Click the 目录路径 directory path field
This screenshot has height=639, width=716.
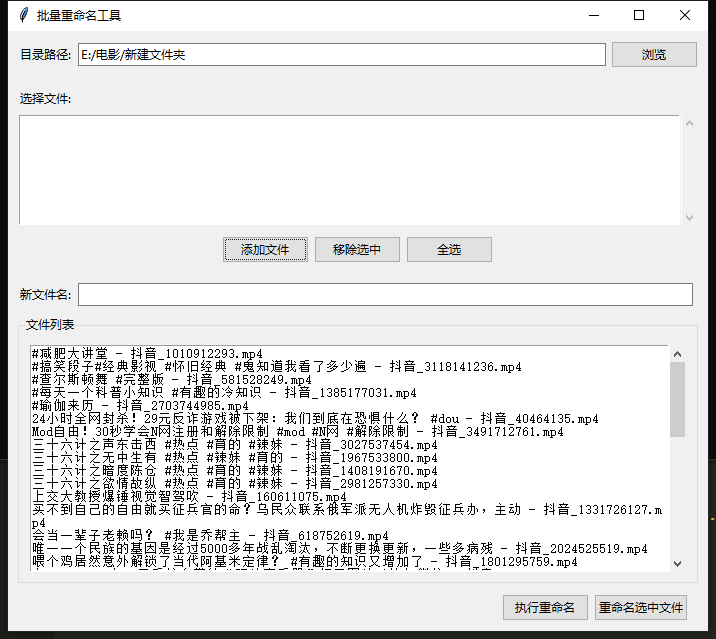(x=342, y=55)
